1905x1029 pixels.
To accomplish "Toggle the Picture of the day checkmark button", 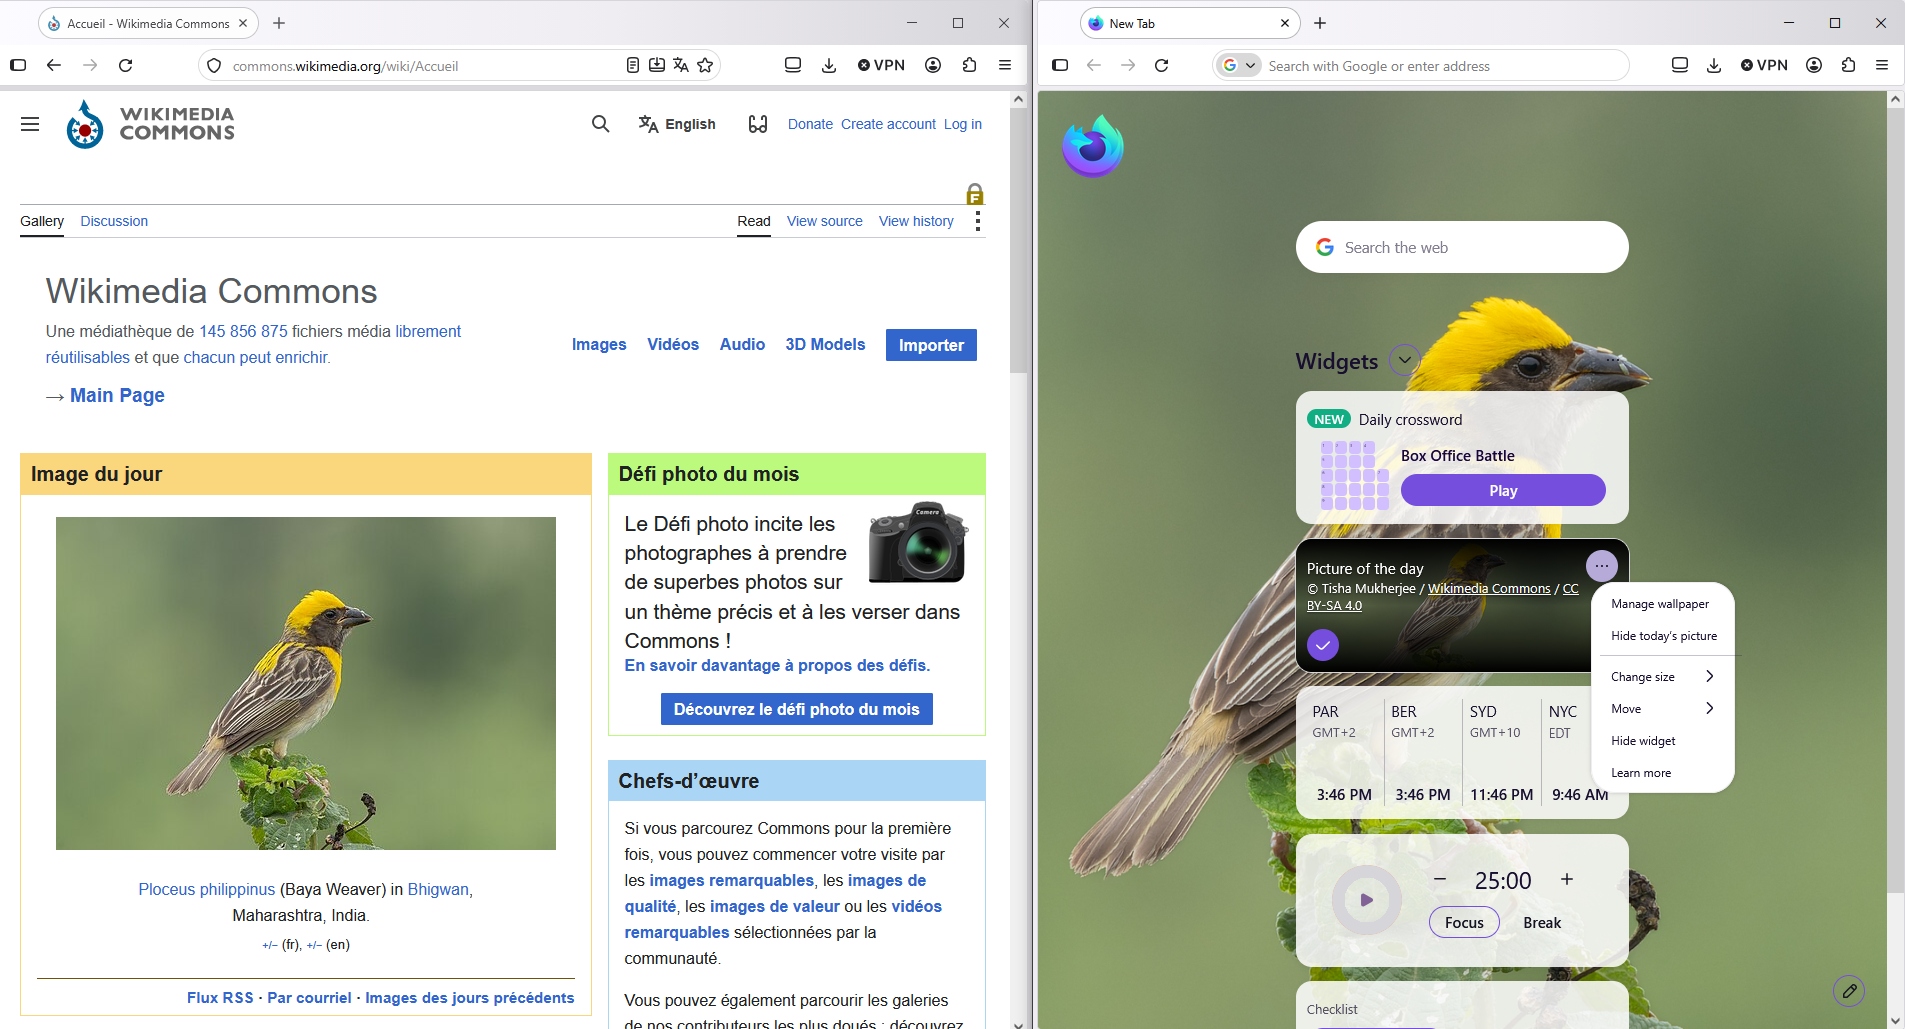I will click(1323, 645).
